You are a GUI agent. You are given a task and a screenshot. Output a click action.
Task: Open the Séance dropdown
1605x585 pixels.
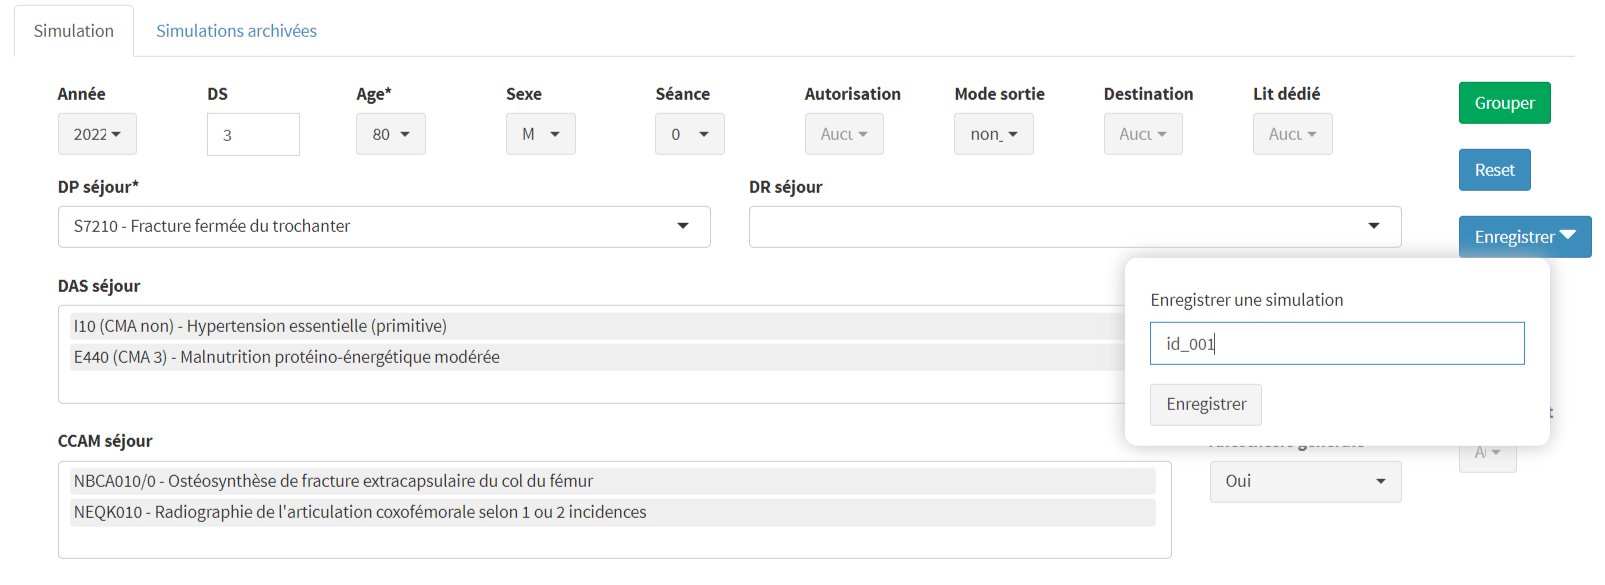click(x=689, y=134)
